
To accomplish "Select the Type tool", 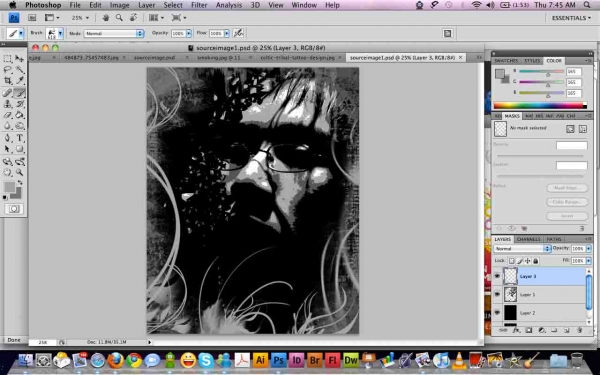I will (20, 138).
